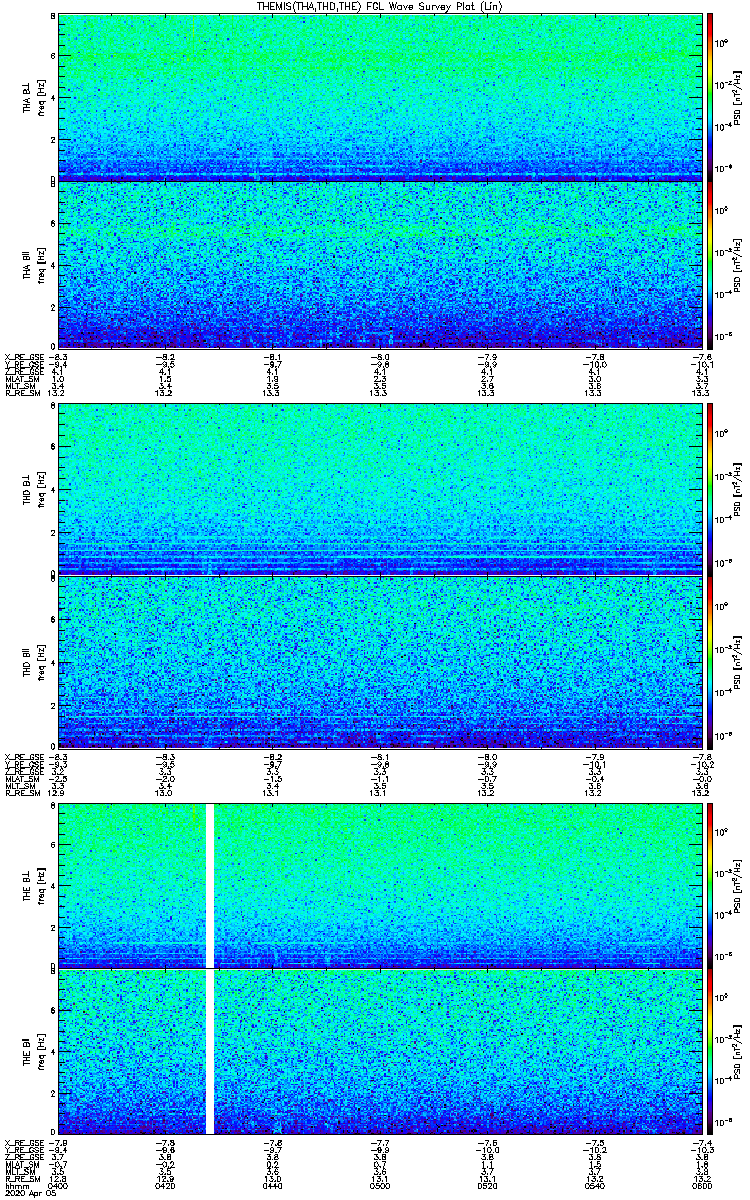Screen dimensions: 750x1200
Task: Click the PSD color bar beside THE B-parallel
Action: coord(710,1051)
